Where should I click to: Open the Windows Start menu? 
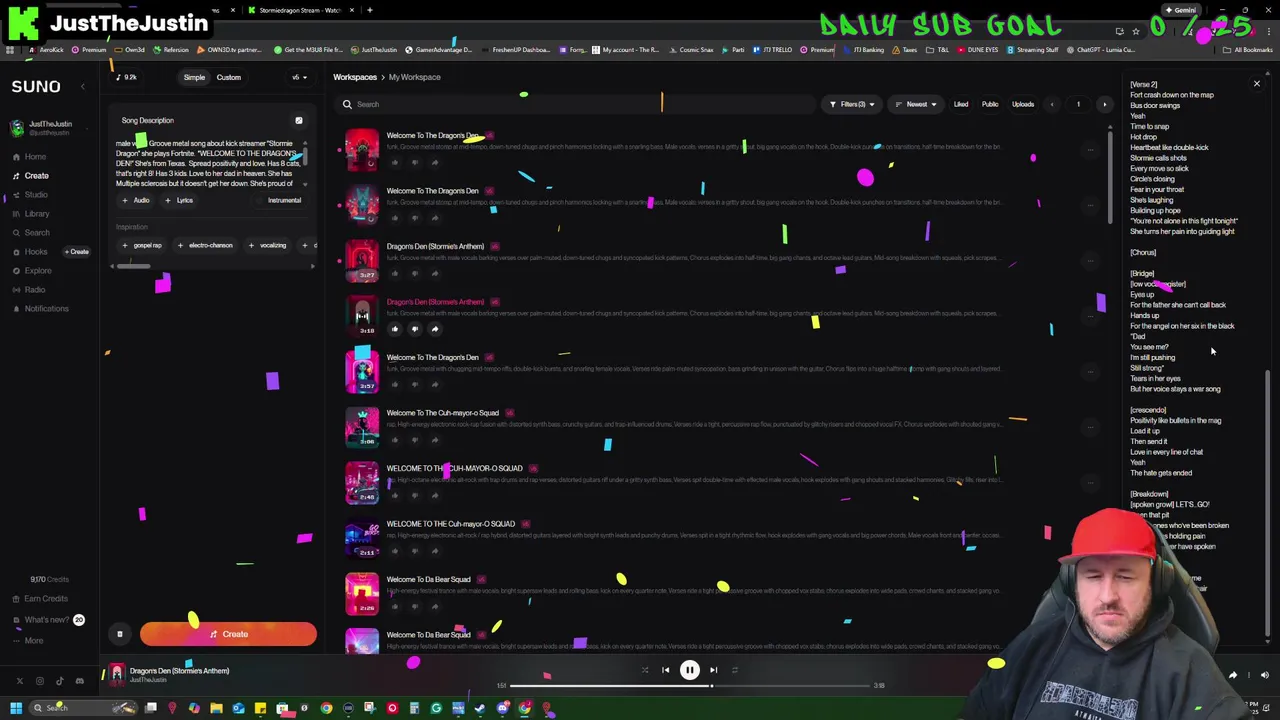coord(15,708)
